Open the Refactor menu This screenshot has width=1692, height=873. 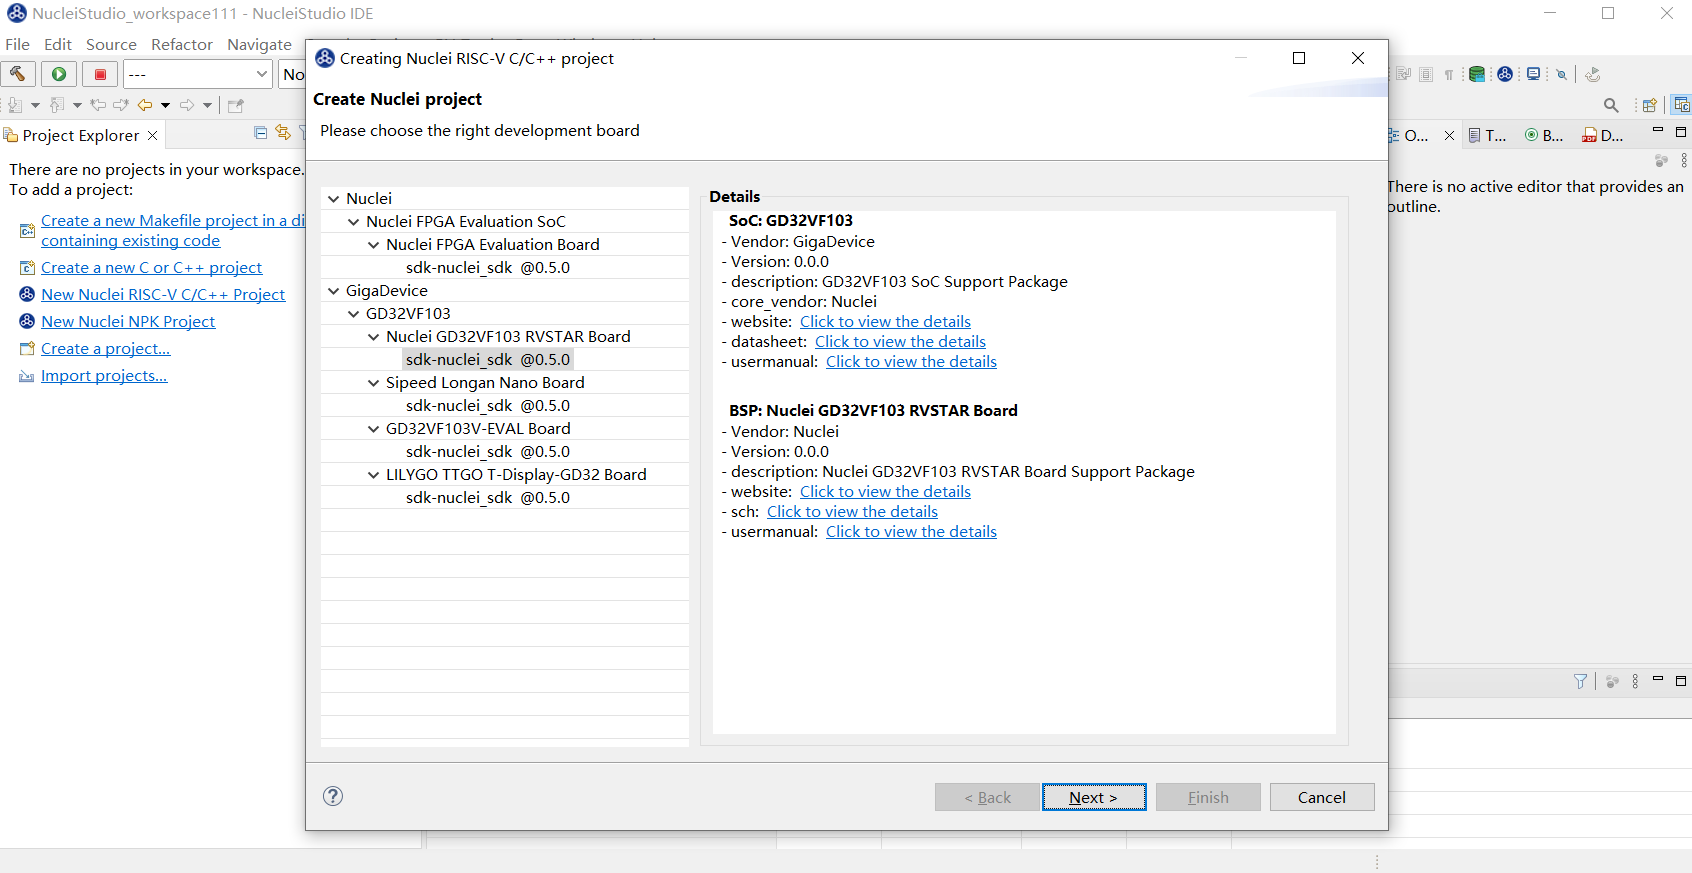click(x=181, y=44)
